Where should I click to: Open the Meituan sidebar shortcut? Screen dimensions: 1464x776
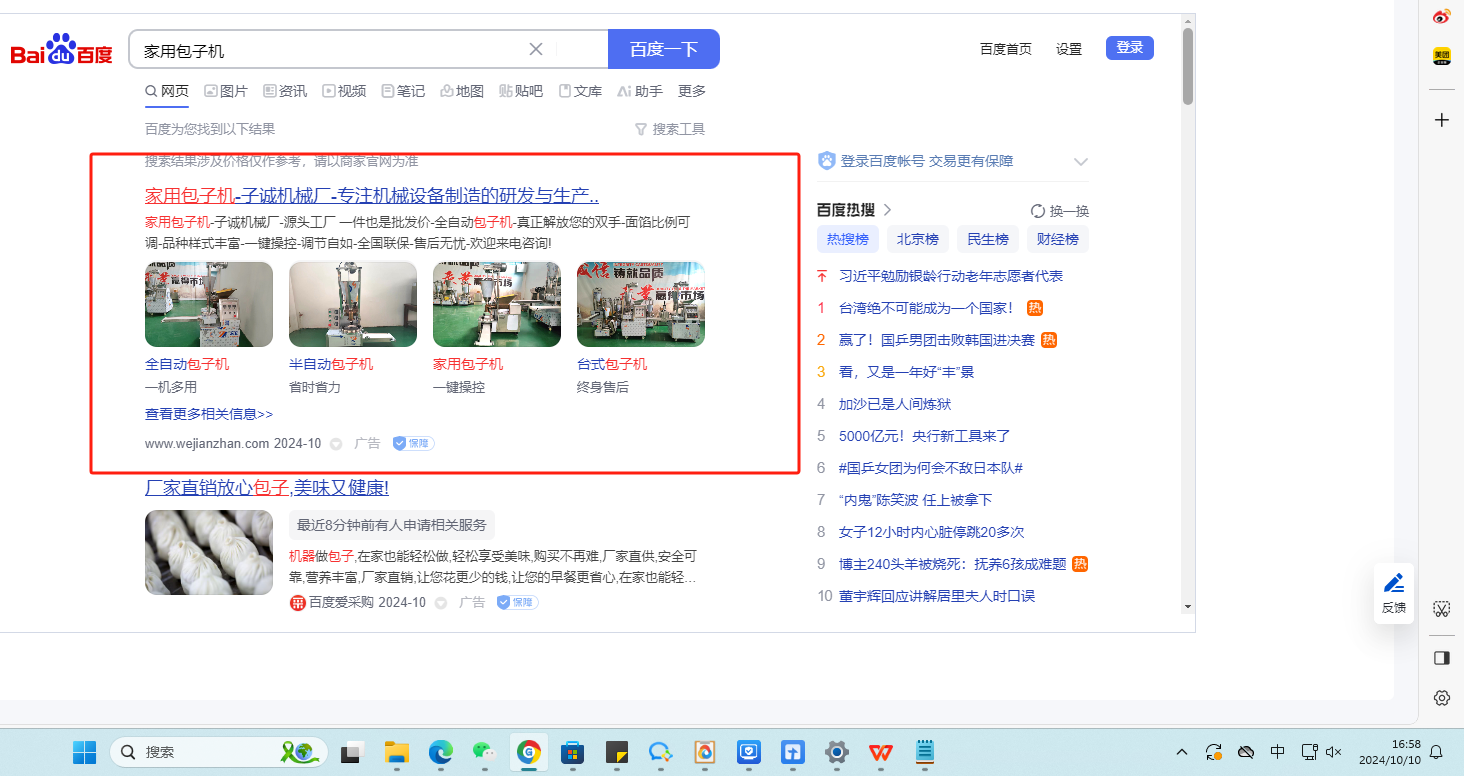coord(1441,56)
